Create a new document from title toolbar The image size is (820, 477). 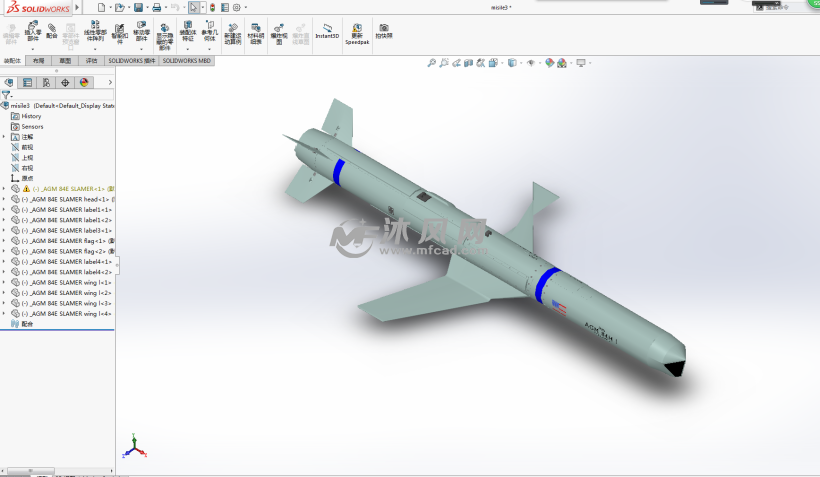click(x=101, y=7)
